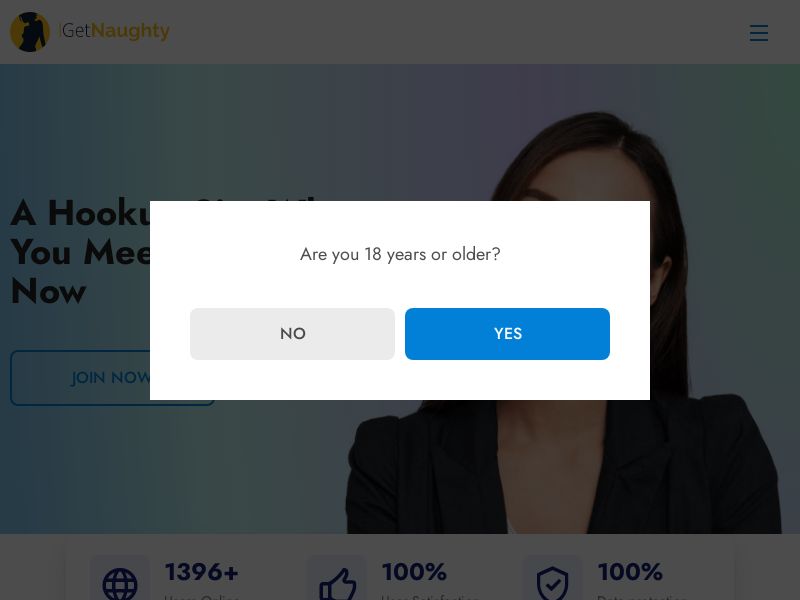800x600 pixels.
Task: Click the 1396+ users online figure
Action: [201, 572]
